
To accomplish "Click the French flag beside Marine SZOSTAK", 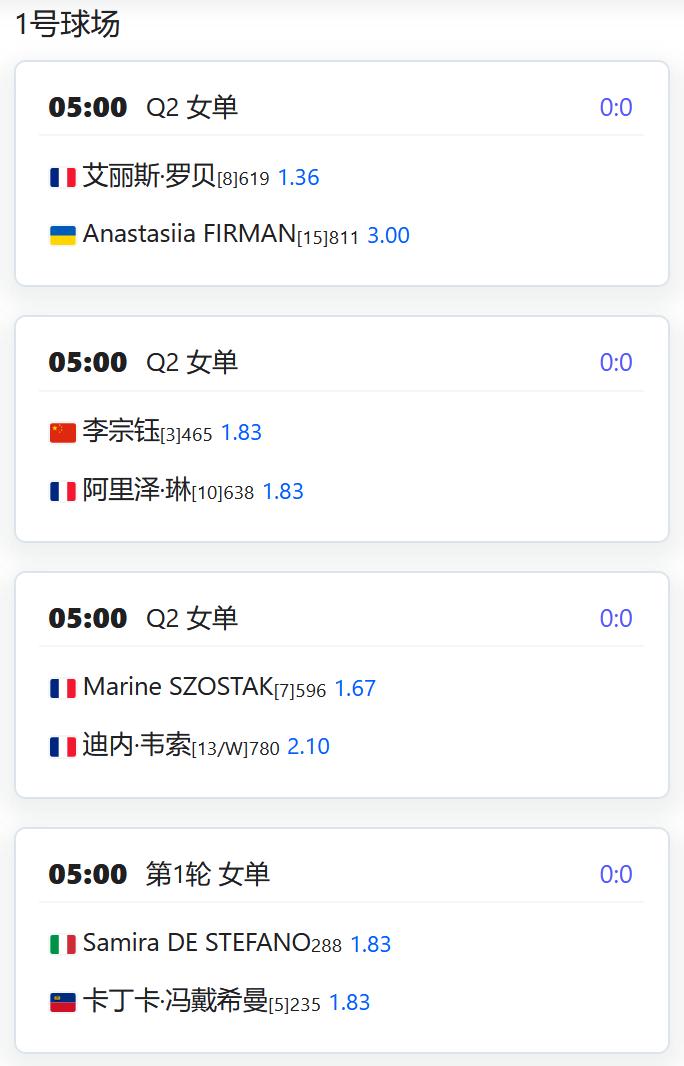I will 63,688.
